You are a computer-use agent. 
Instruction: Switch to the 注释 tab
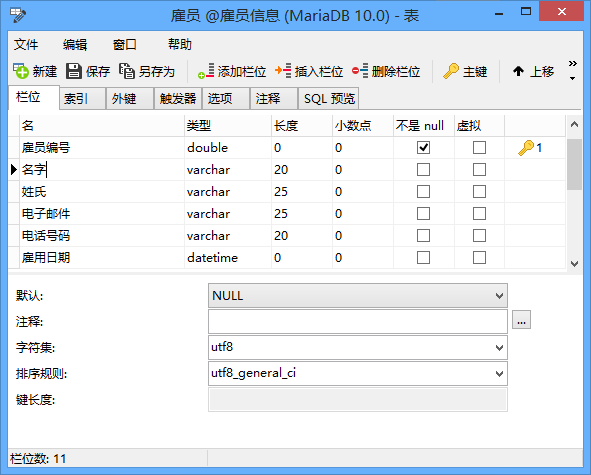pos(274,99)
